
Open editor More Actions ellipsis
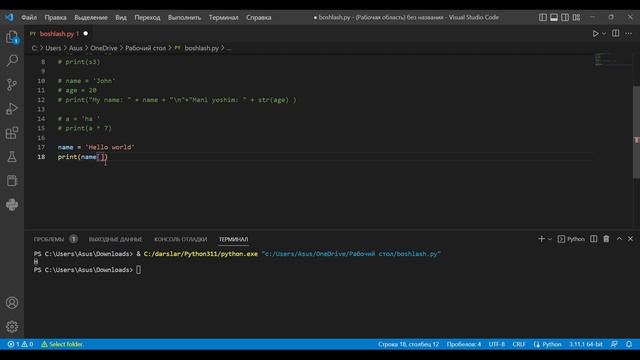(629, 33)
